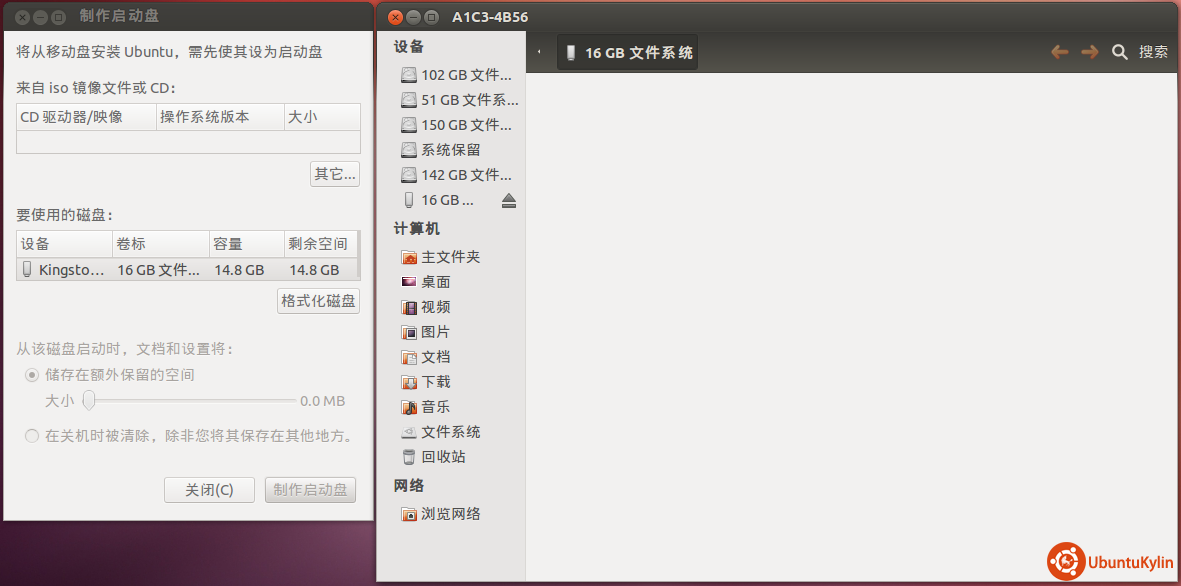Go forward with the right arrow
The image size is (1181, 586).
1089,52
